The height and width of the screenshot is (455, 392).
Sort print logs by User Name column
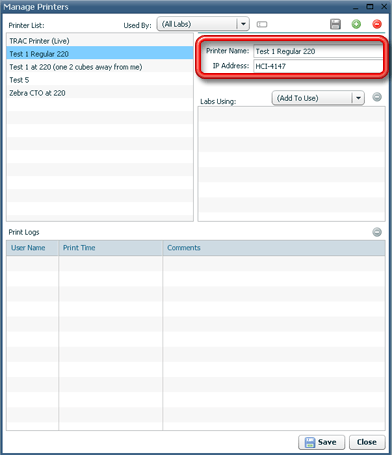[33, 248]
